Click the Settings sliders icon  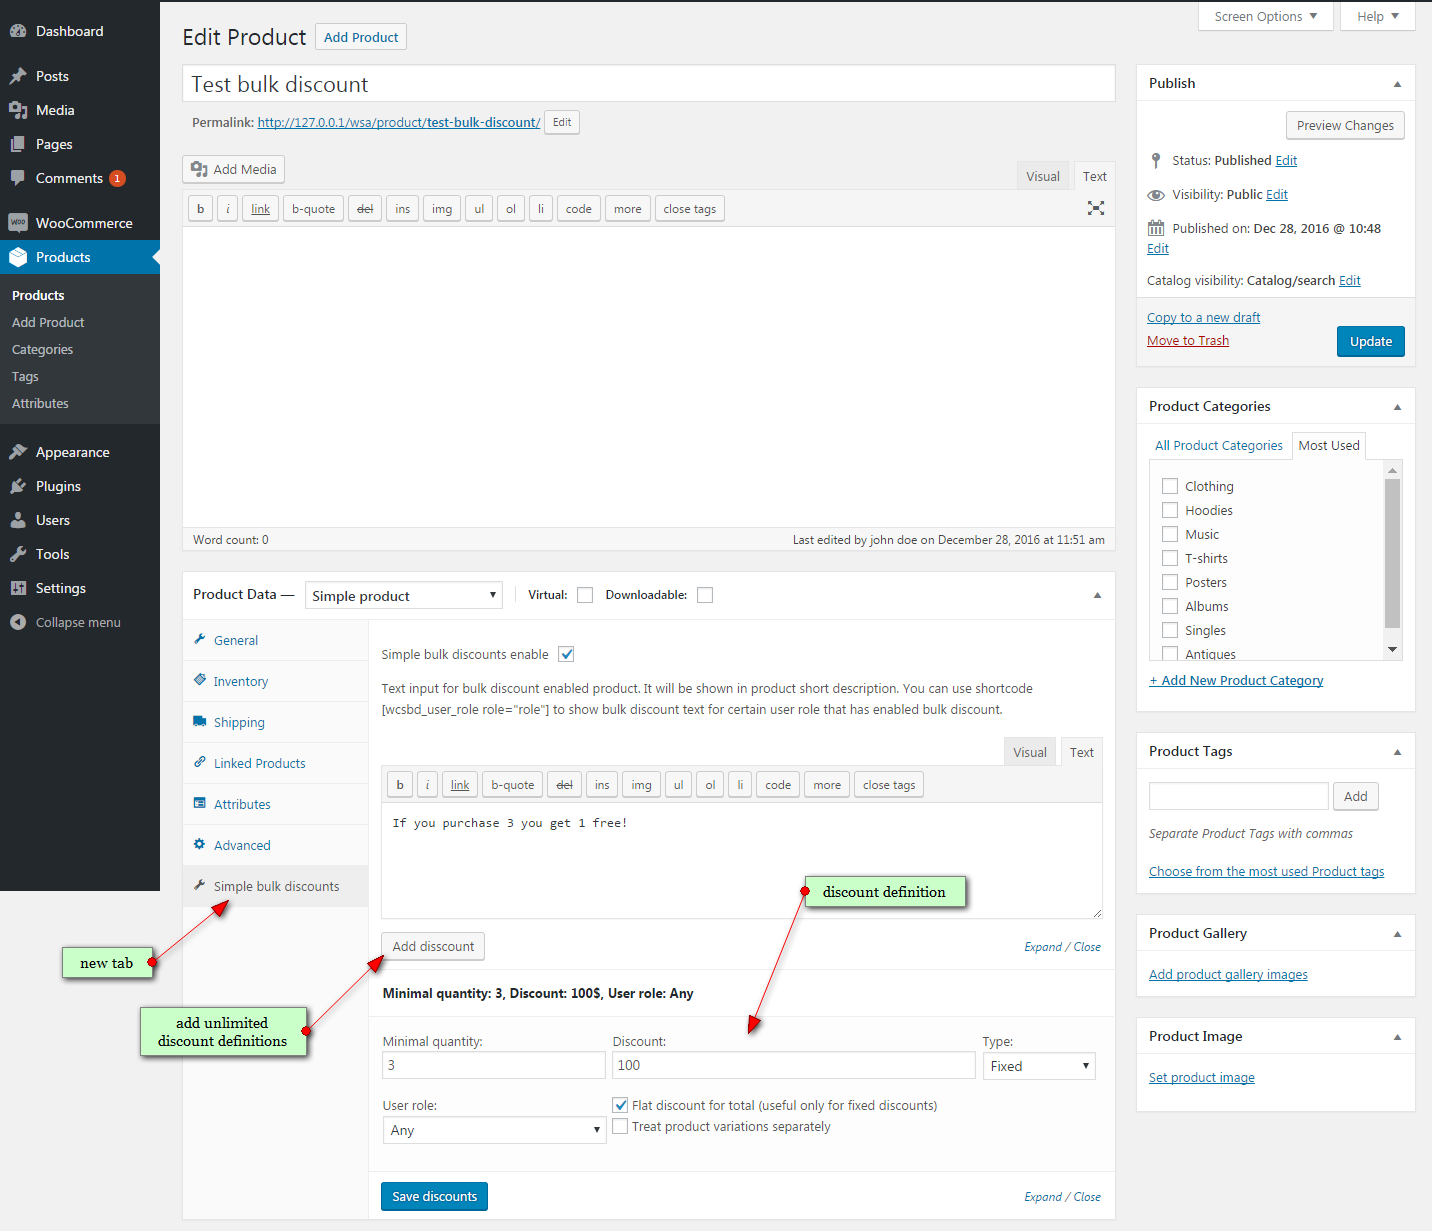pyautogui.click(x=18, y=588)
